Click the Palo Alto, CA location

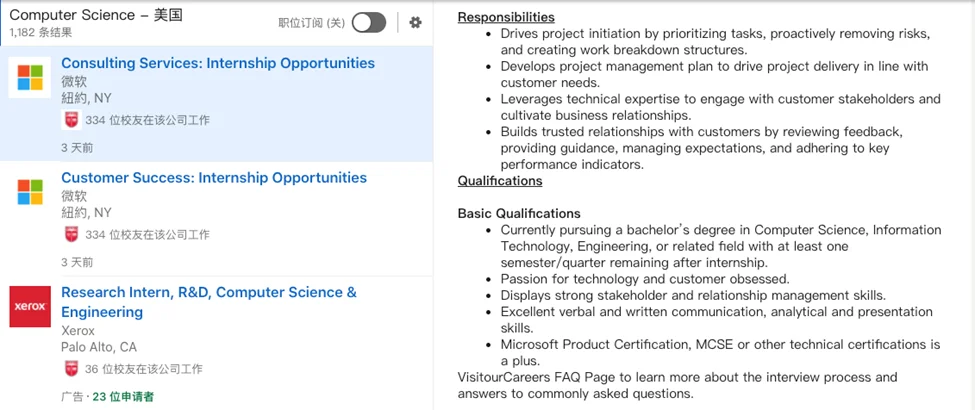[x=99, y=347]
